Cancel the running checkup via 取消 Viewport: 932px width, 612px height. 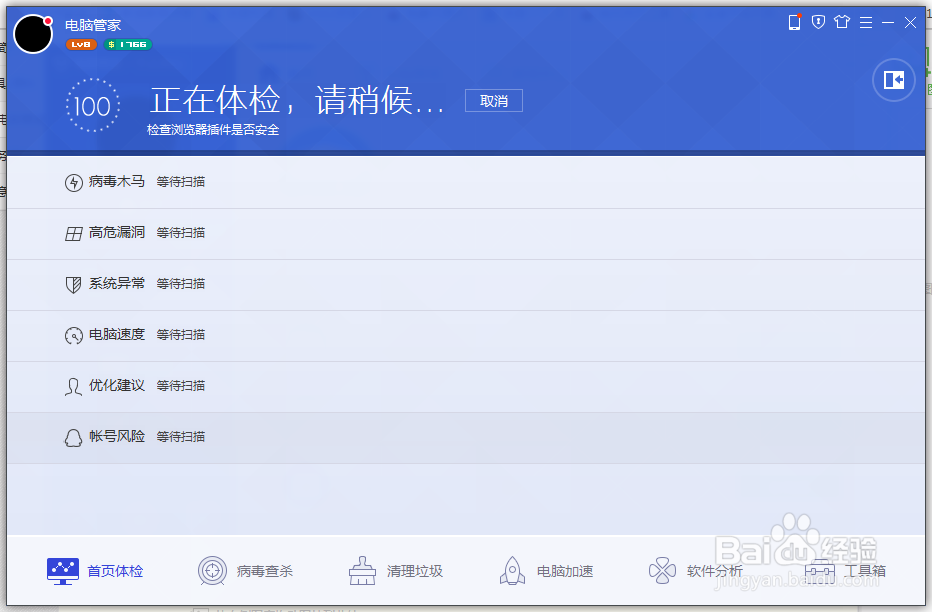tap(494, 100)
